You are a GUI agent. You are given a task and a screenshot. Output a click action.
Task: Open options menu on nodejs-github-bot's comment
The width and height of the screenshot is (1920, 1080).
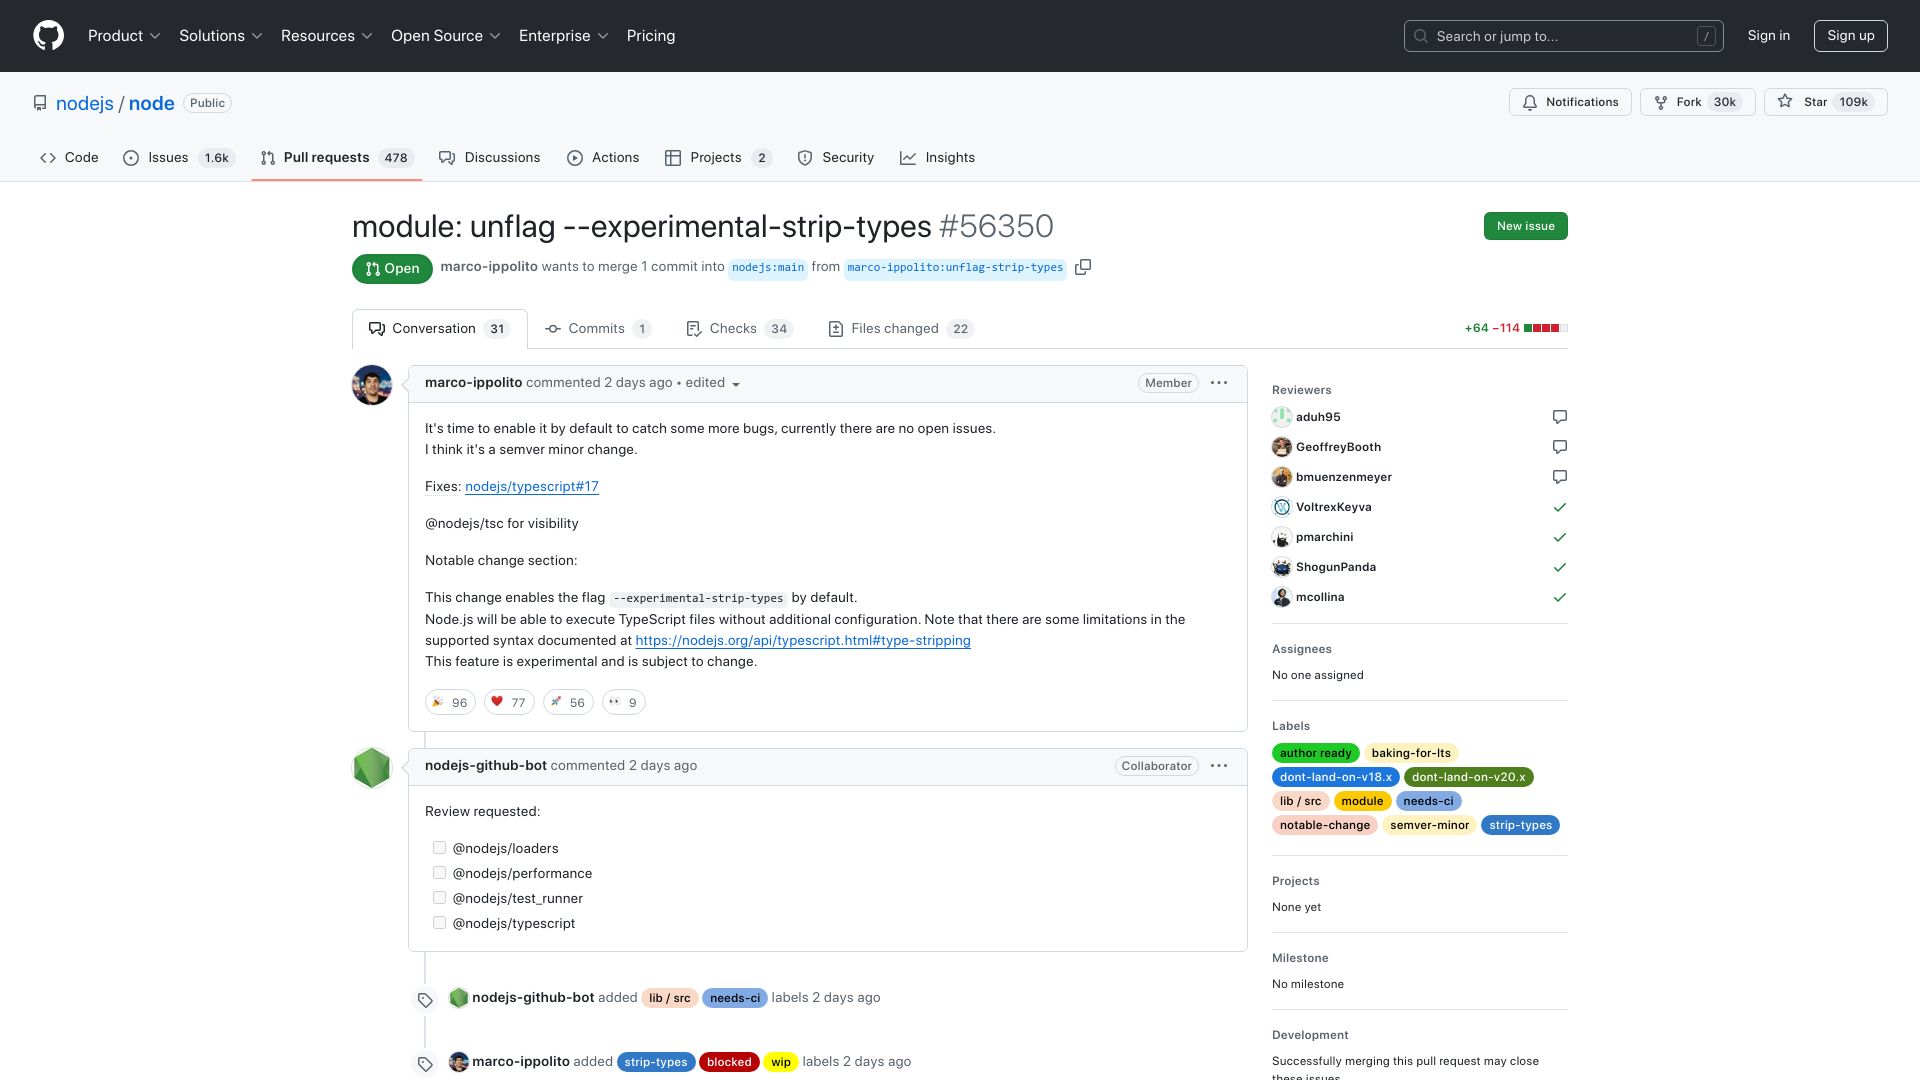tap(1219, 766)
